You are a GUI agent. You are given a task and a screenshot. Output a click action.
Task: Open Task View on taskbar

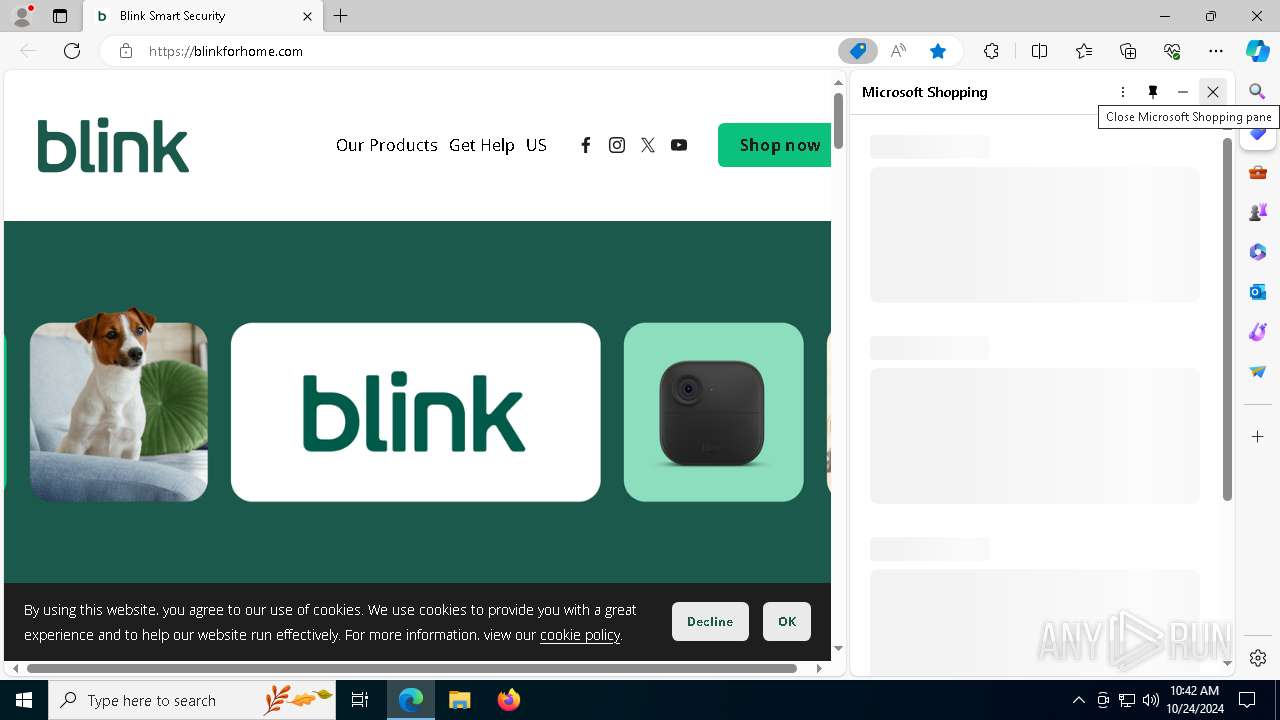tap(360, 700)
